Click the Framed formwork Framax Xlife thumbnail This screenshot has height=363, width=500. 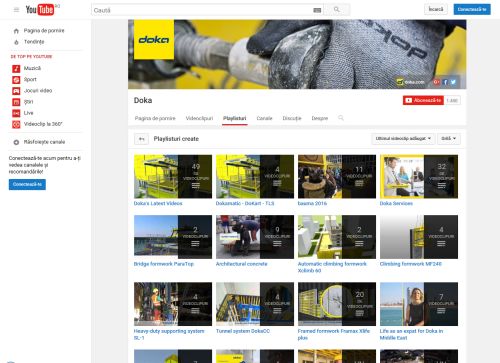(x=337, y=304)
